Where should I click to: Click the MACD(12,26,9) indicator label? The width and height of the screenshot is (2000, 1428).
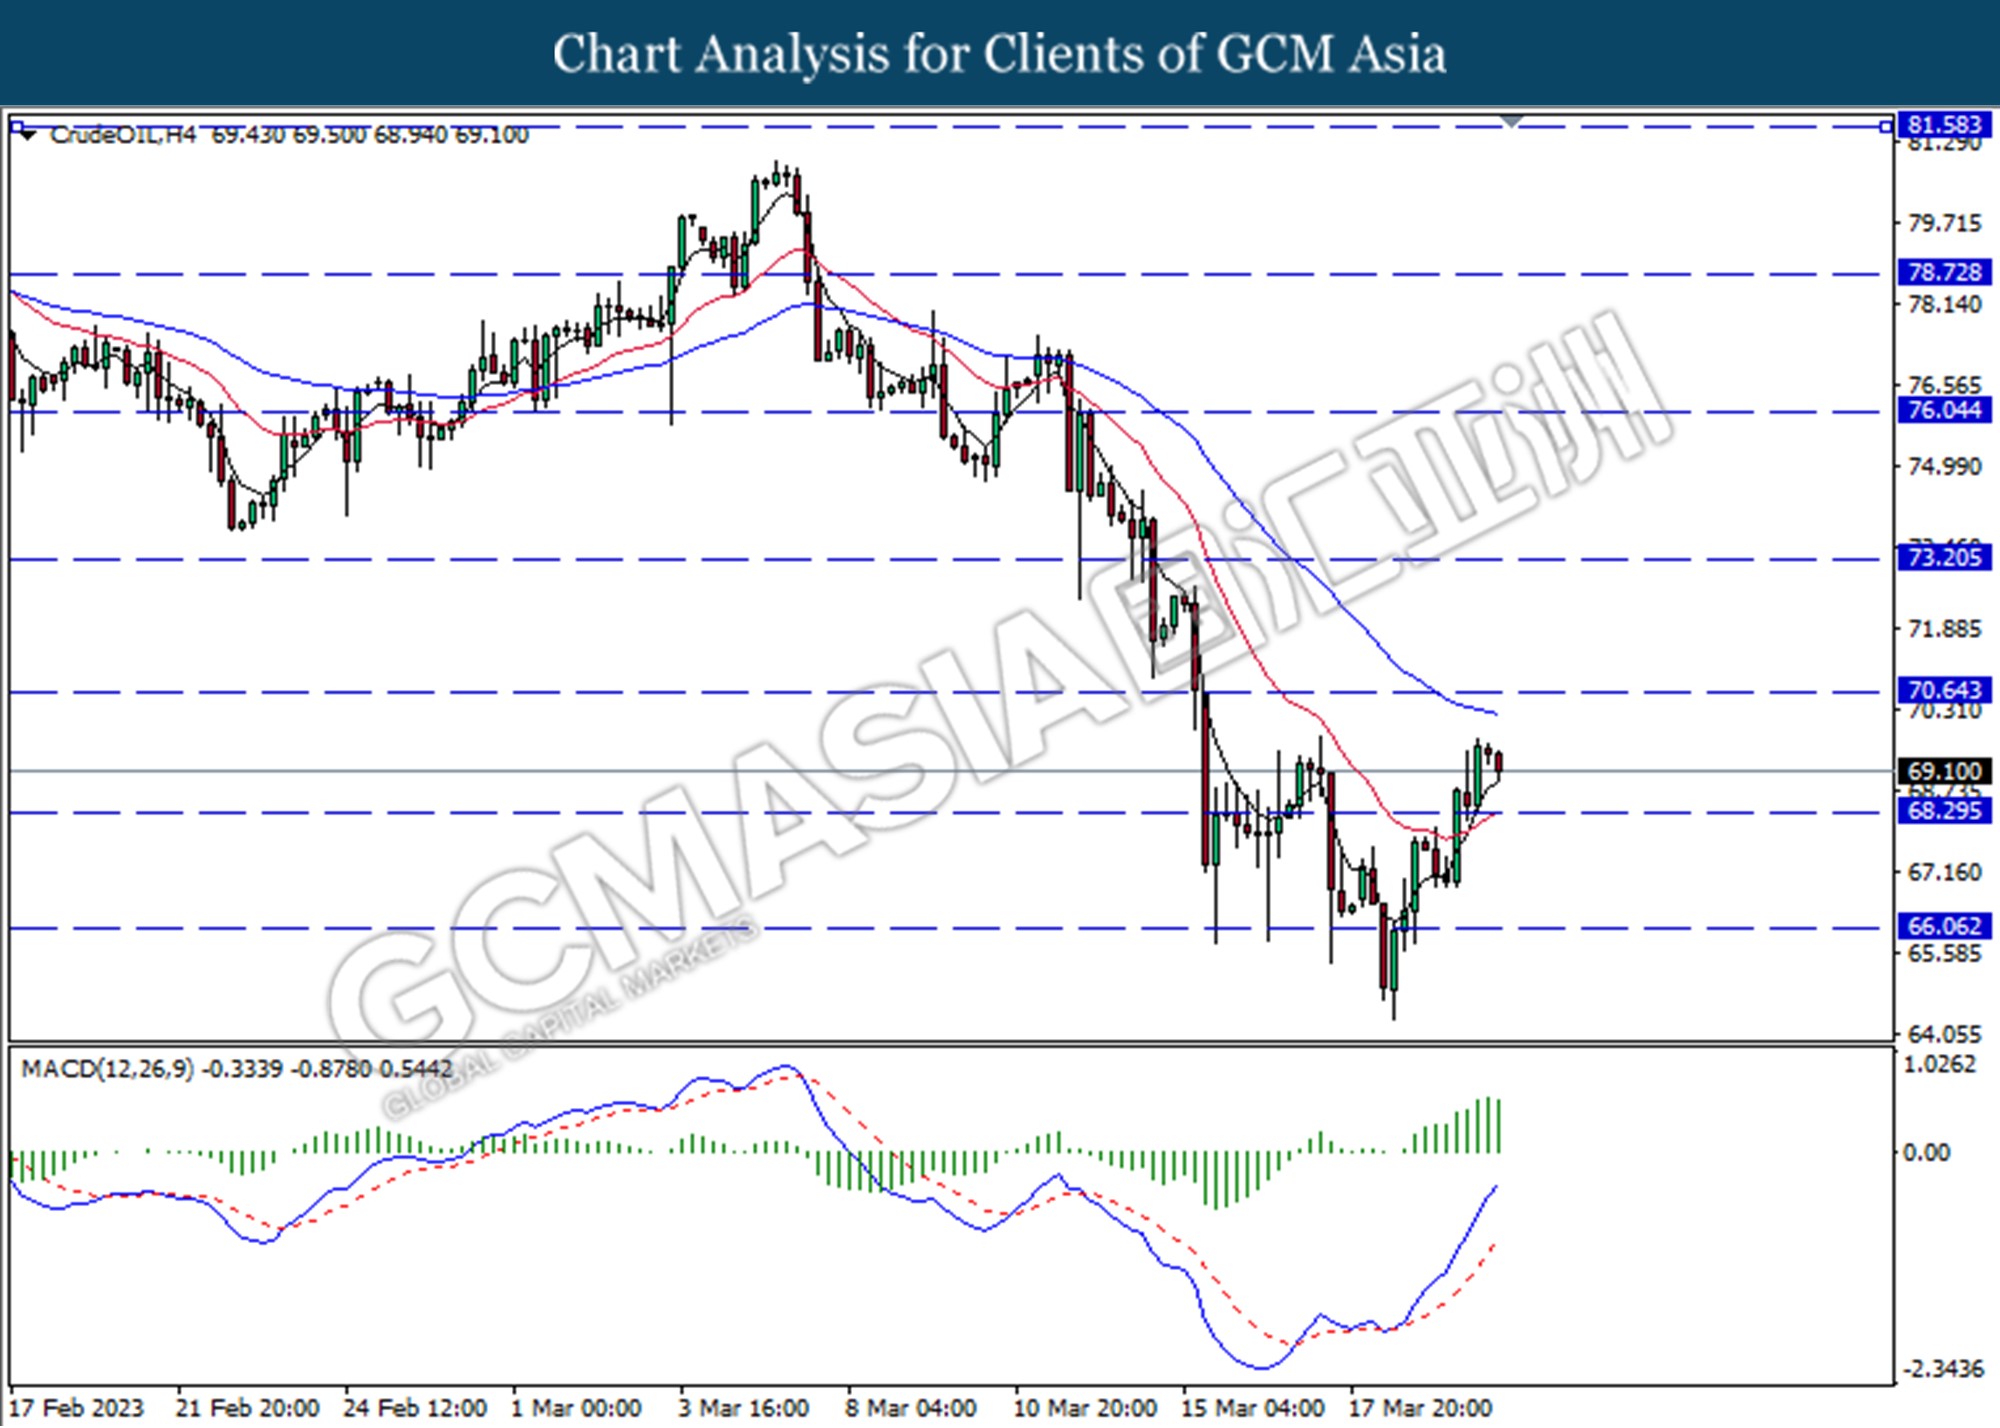pos(107,1069)
